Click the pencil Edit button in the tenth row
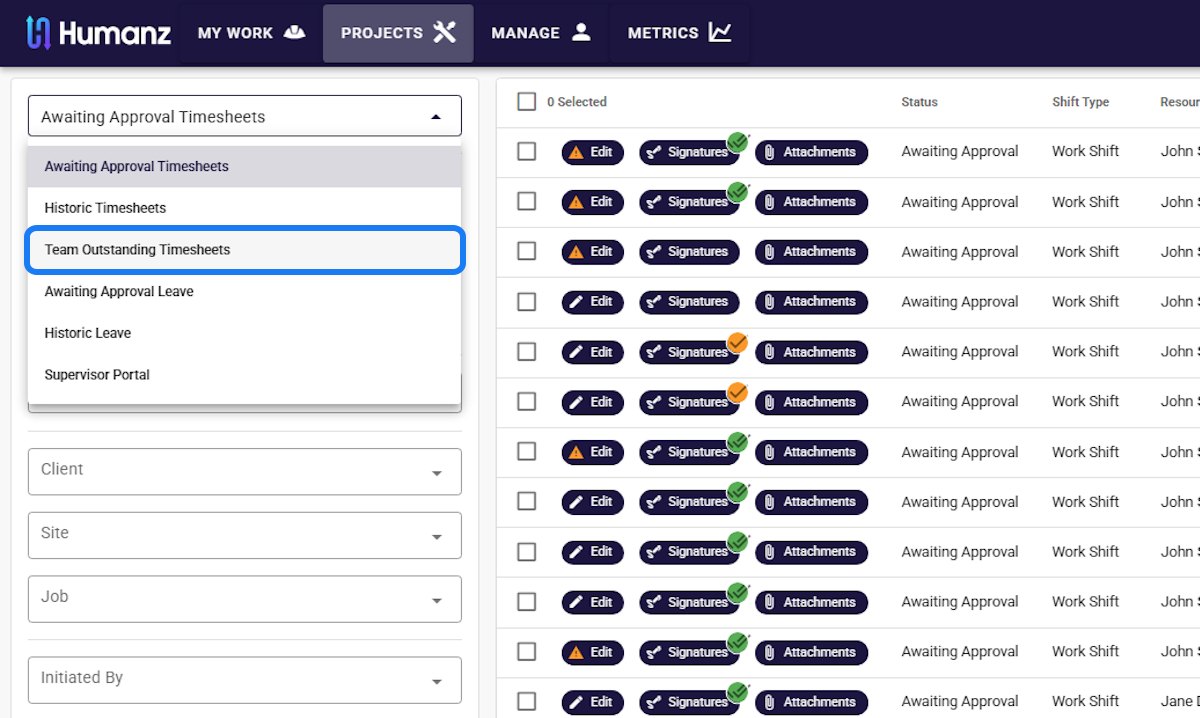Screen dimensions: 1200x718 592,602
